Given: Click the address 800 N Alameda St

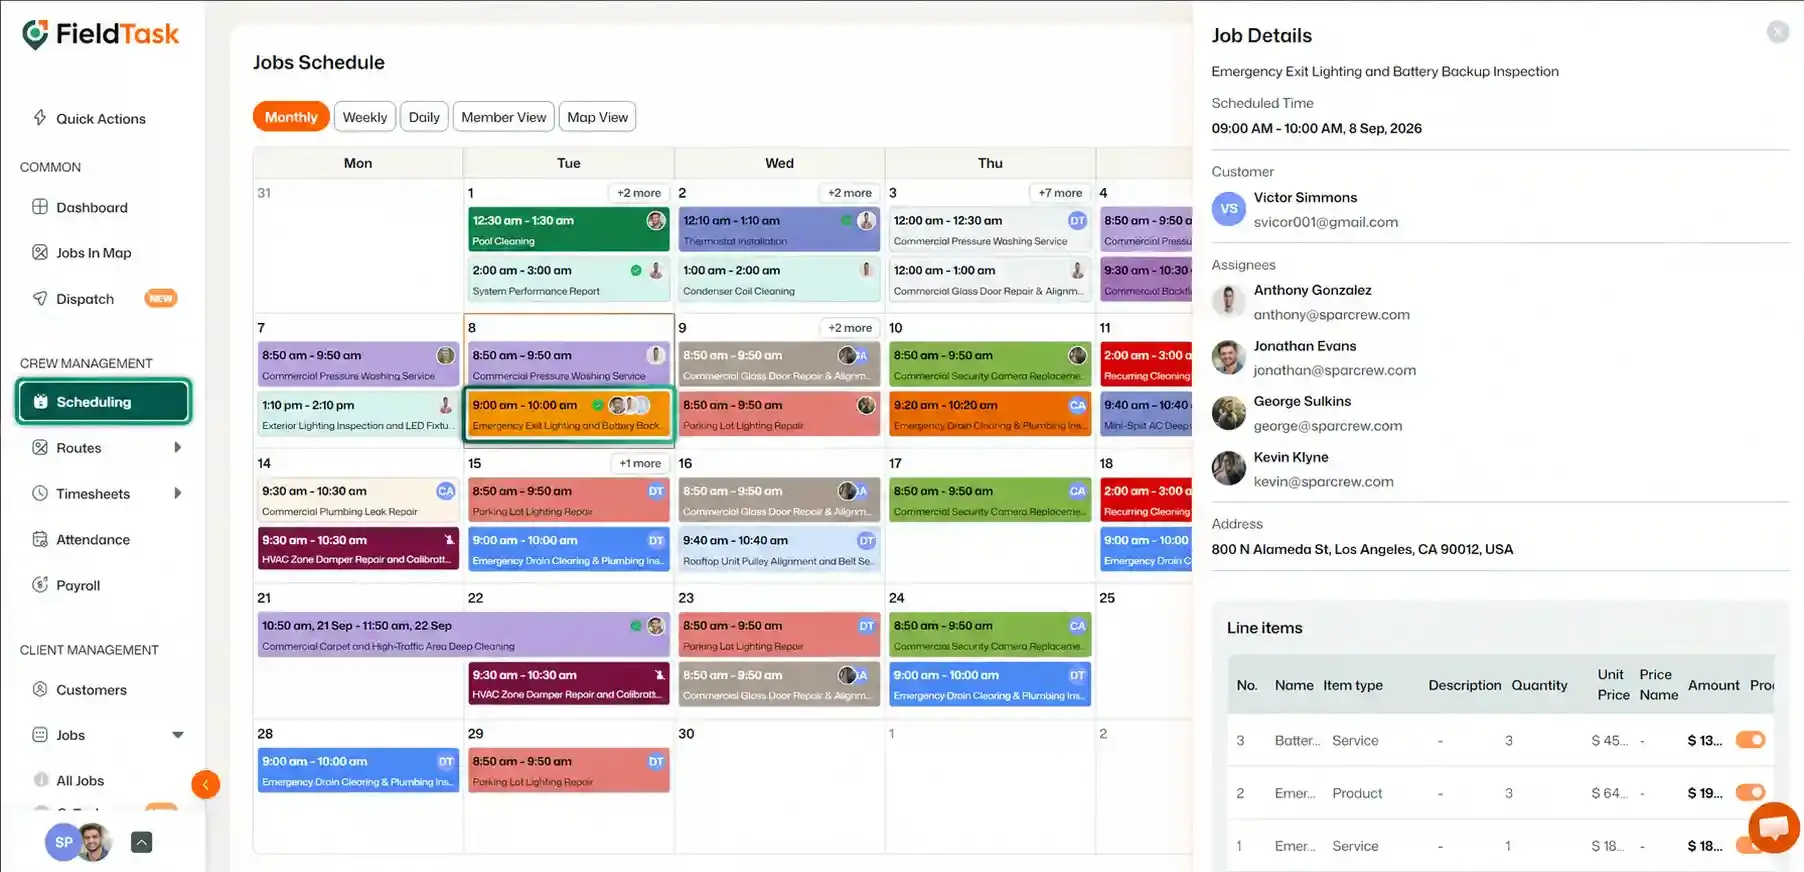Looking at the screenshot, I should coord(1361,549).
